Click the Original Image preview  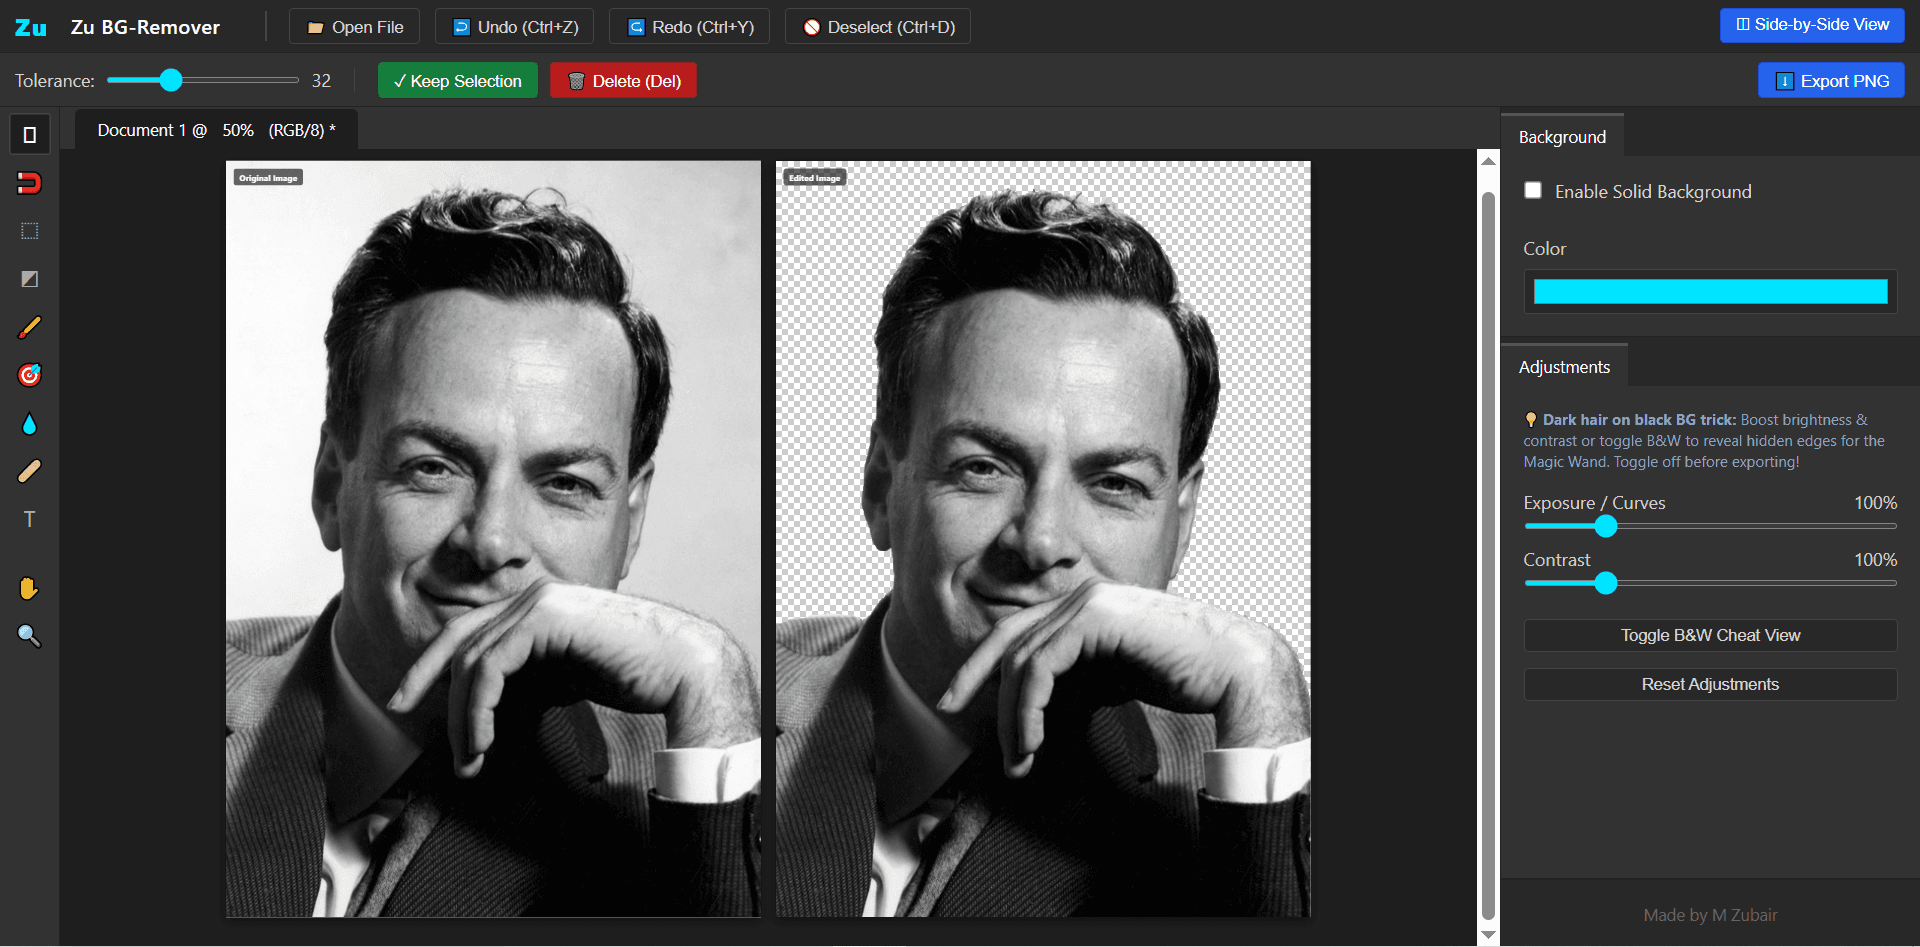click(x=493, y=539)
